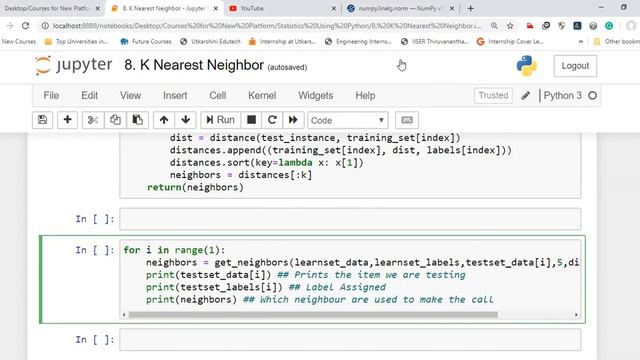Open a new browser tab
The image size is (640, 360).
(x=471, y=8)
